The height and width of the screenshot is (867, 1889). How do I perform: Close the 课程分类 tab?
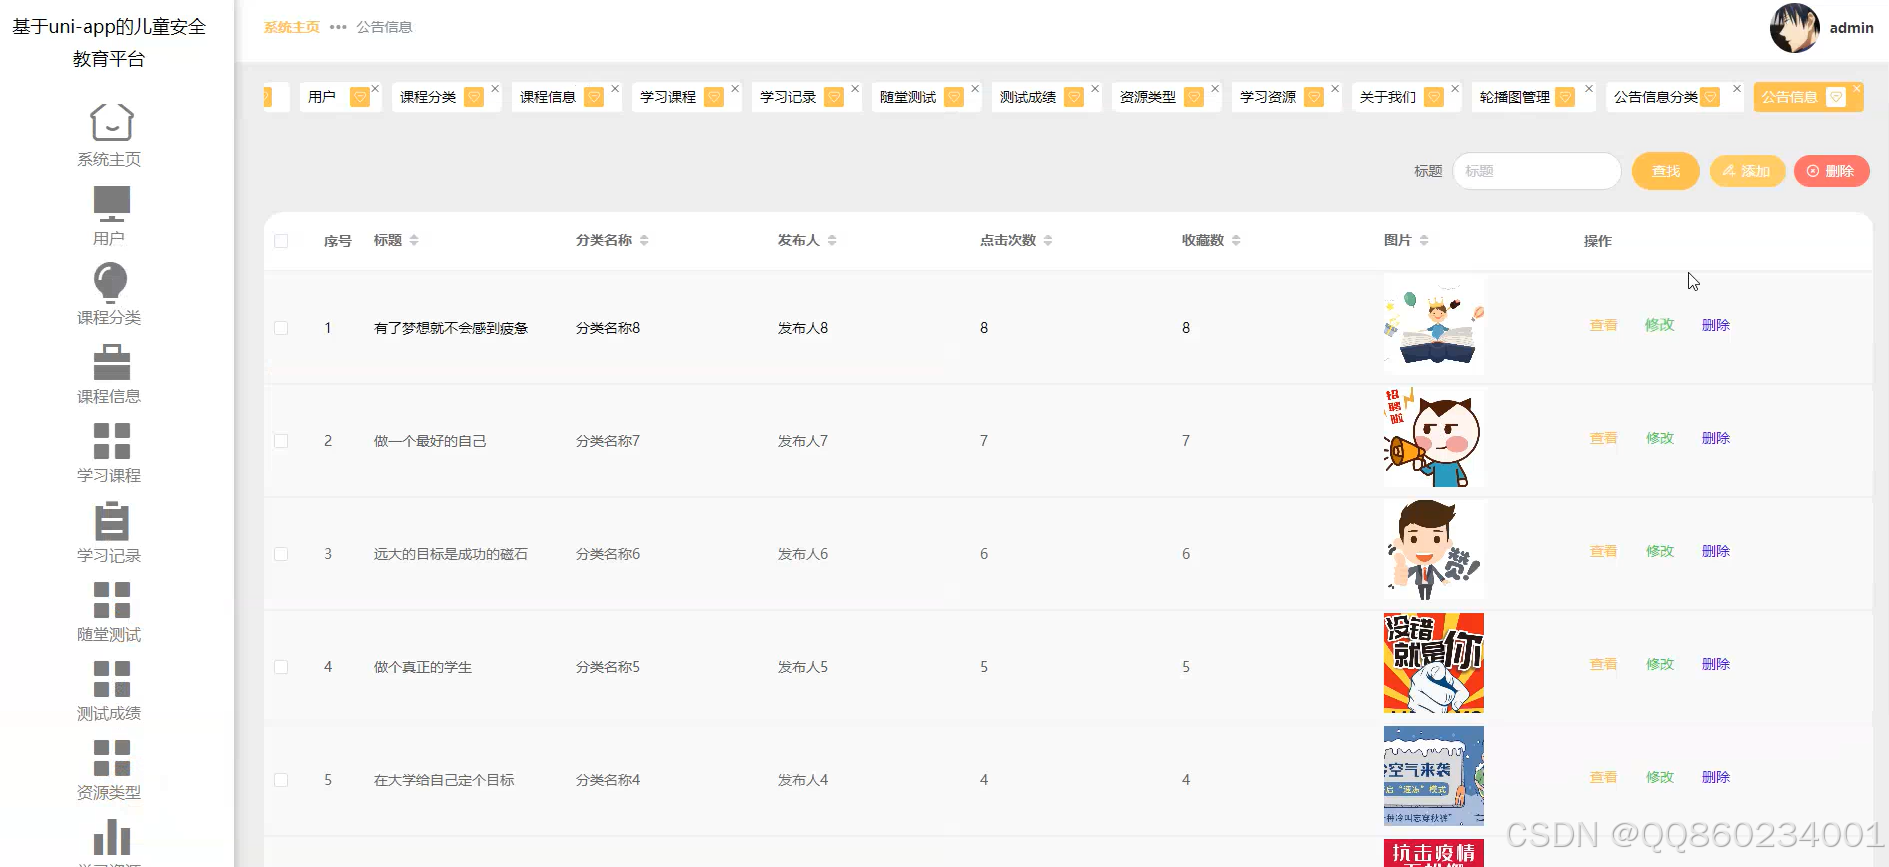495,89
